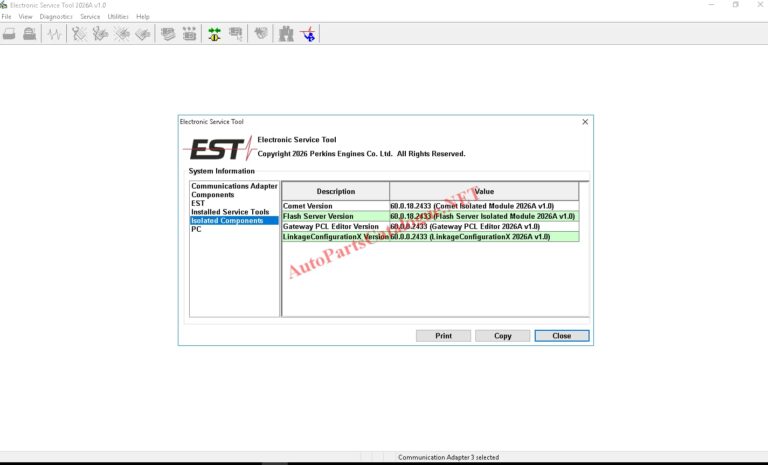
Task: Click the Copy button
Action: point(503,336)
